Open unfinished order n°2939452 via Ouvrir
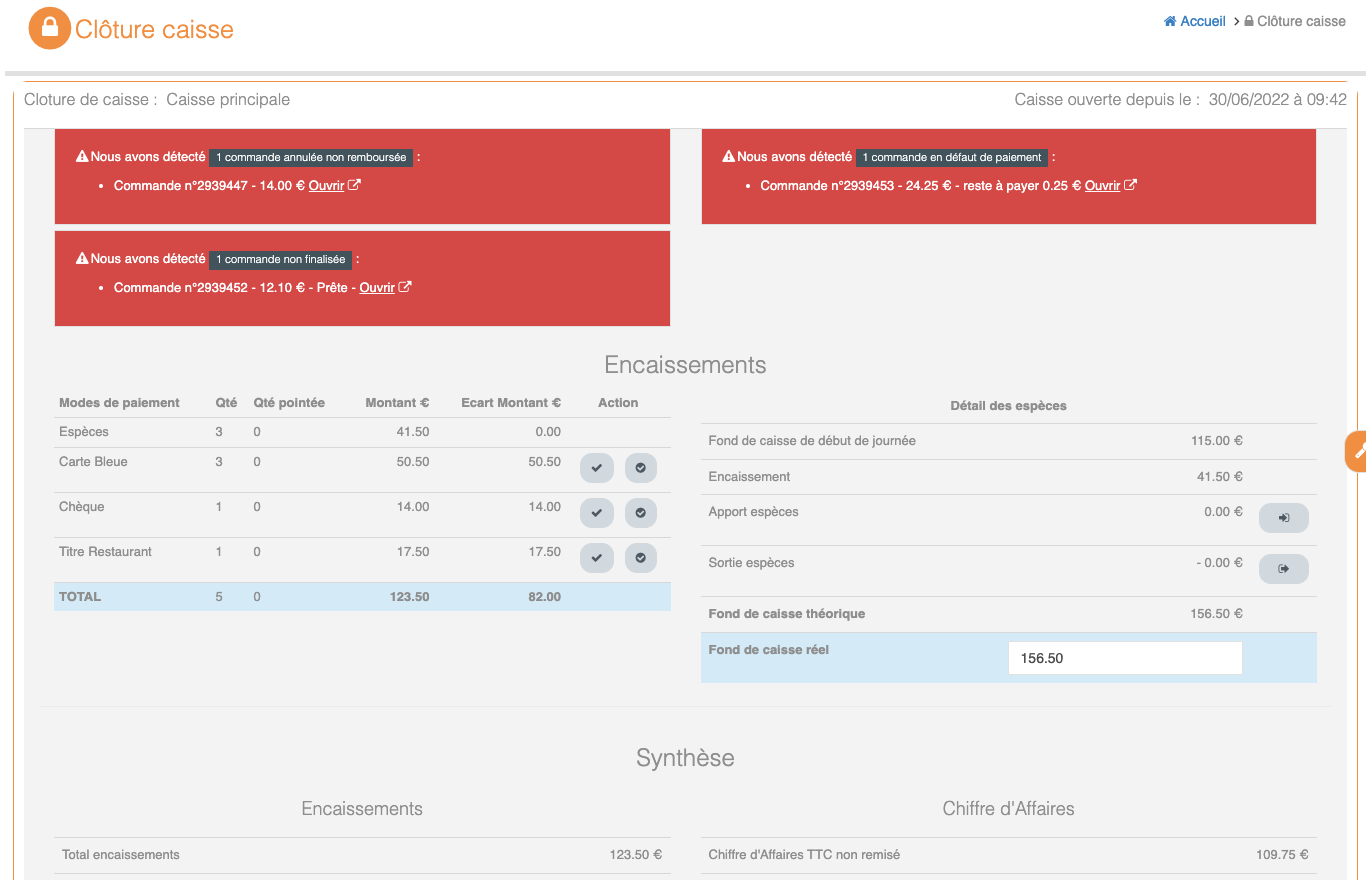1366x880 pixels. 377,288
